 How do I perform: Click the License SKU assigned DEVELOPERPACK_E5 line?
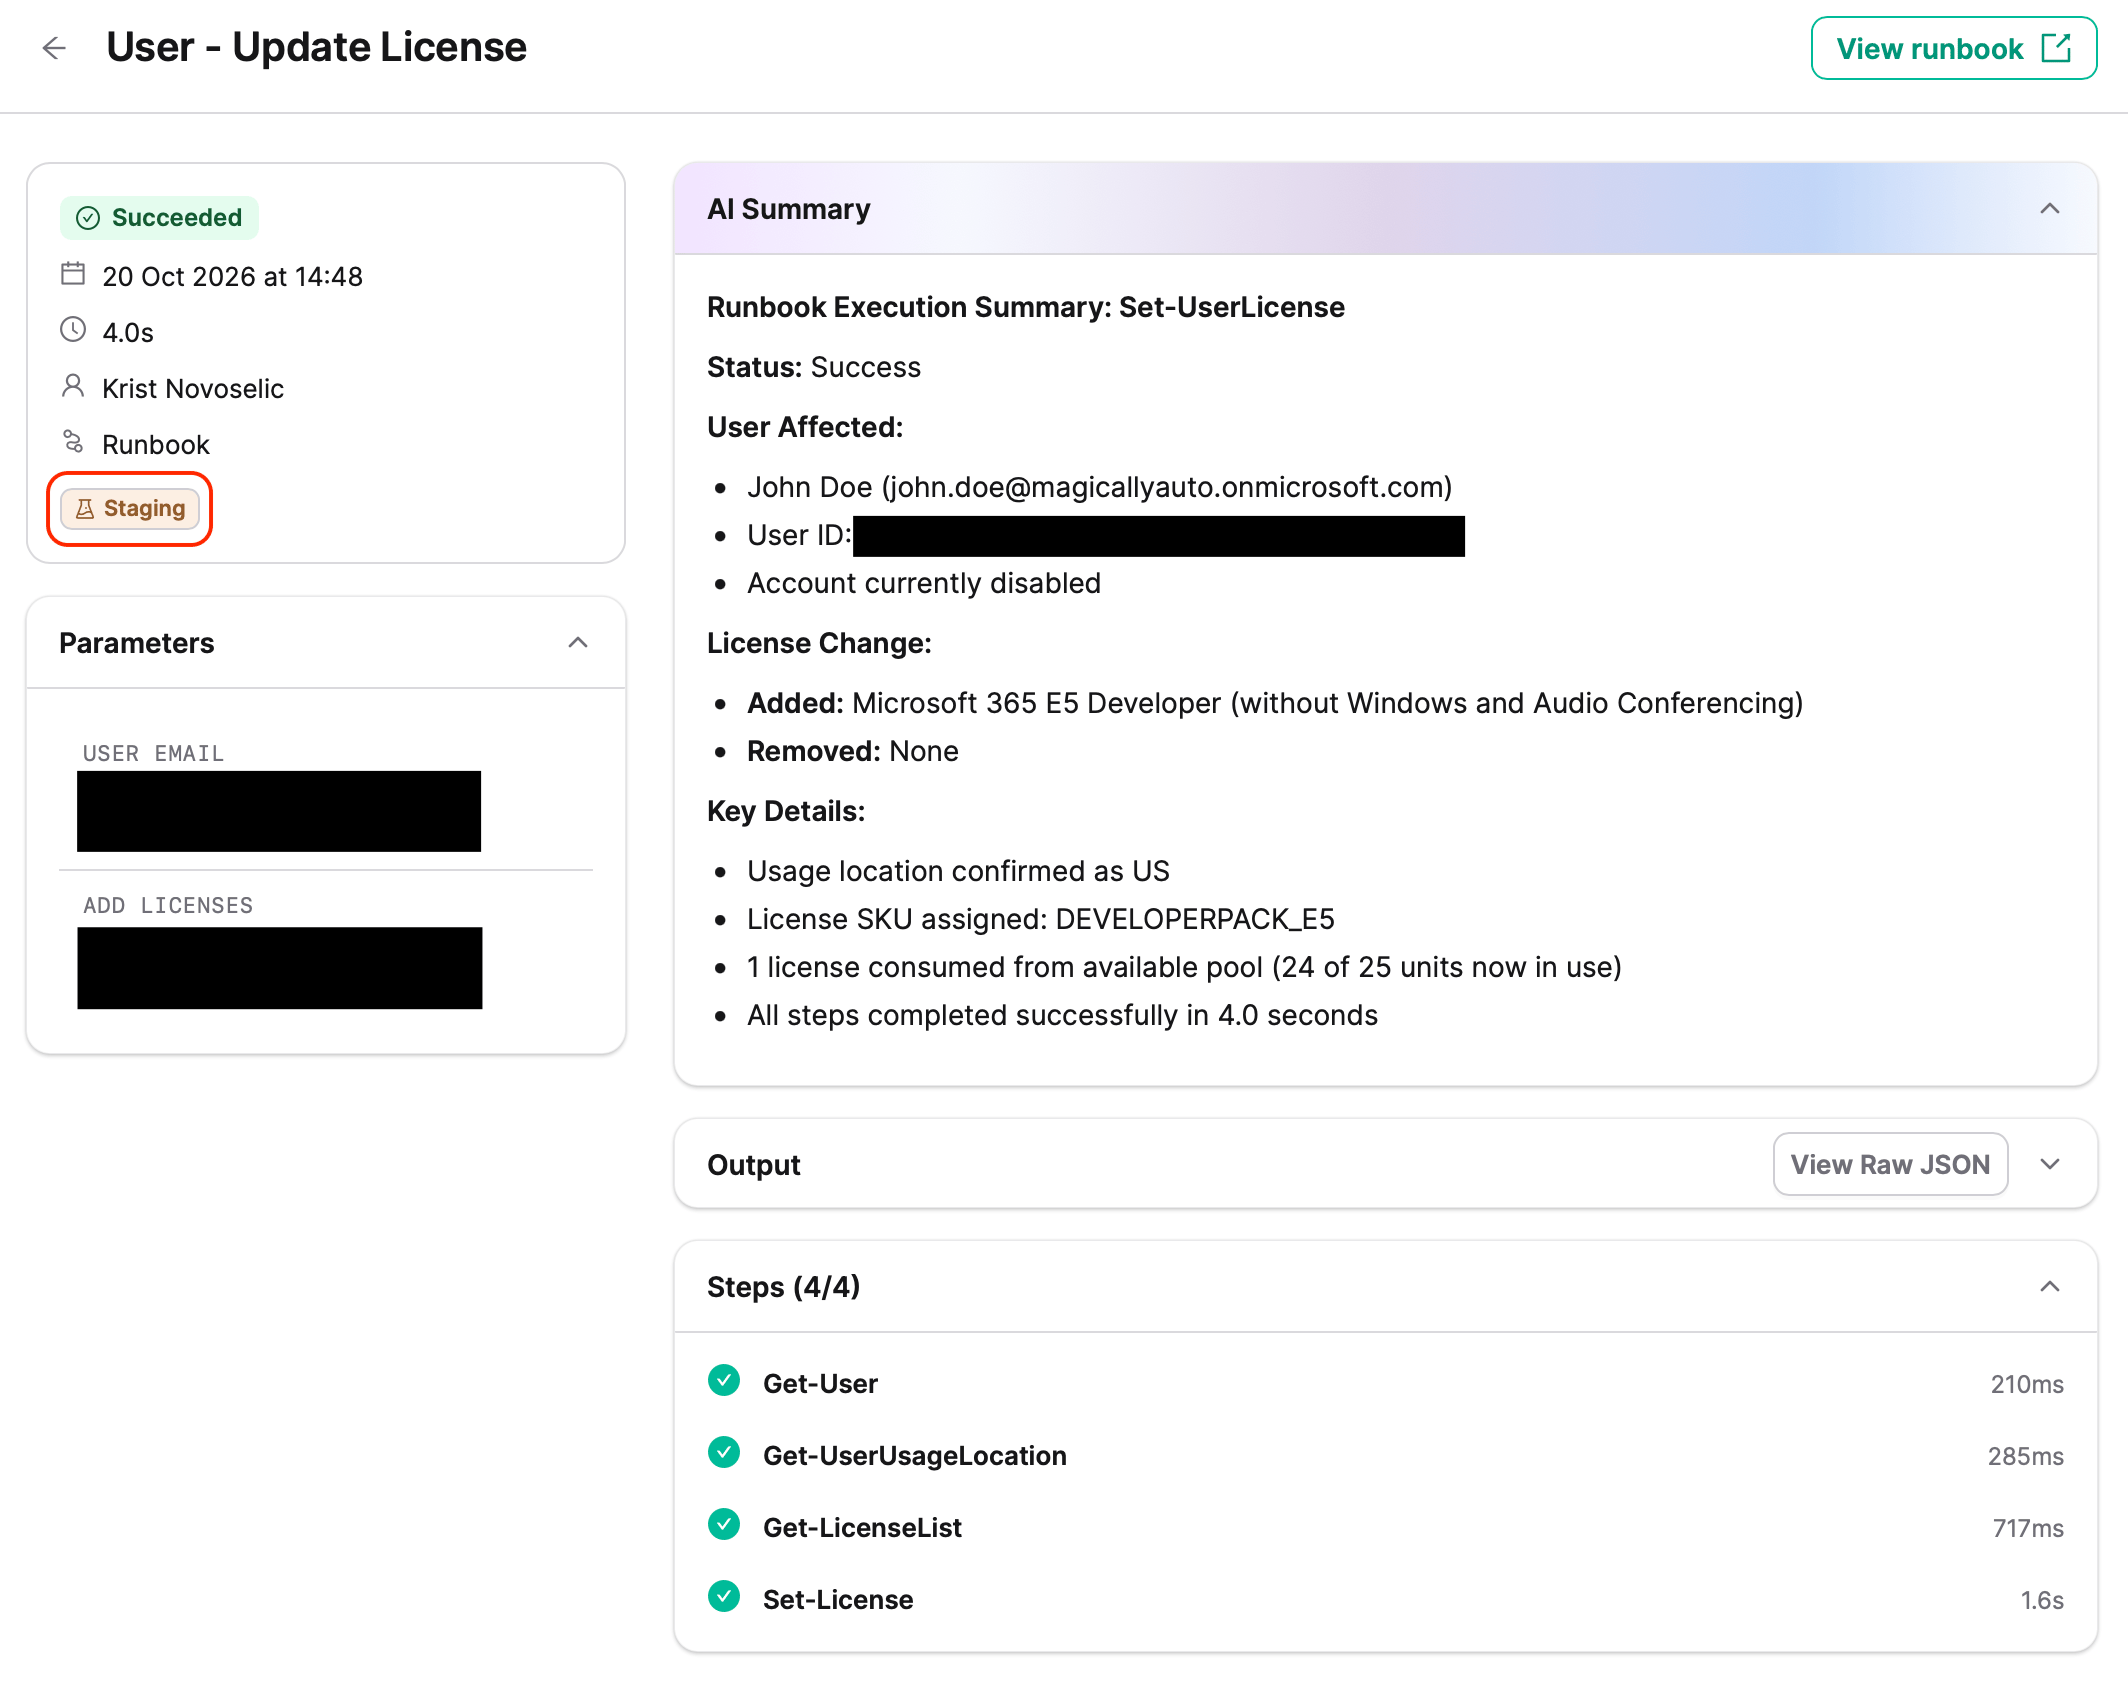click(x=1041, y=919)
